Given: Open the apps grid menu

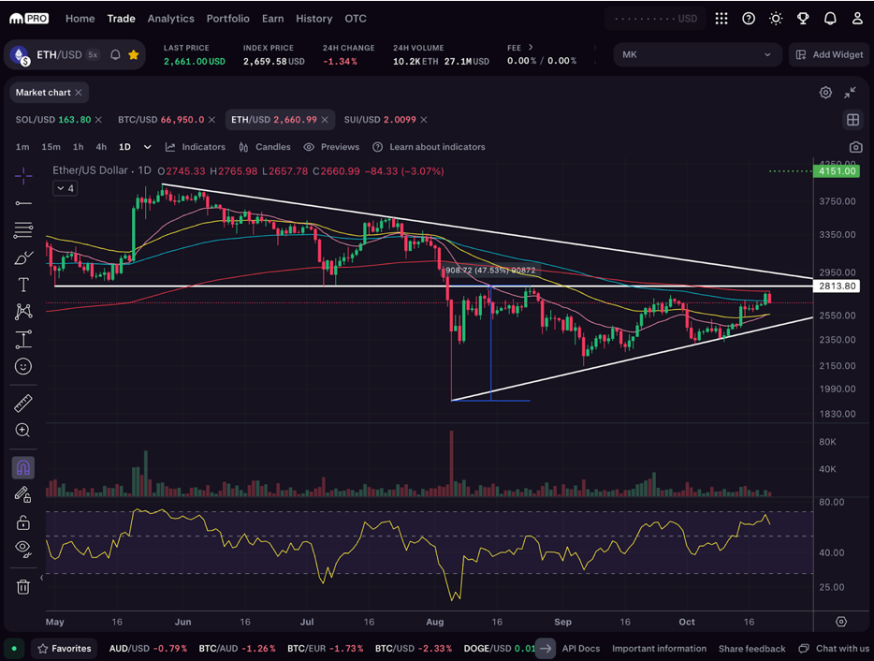Looking at the screenshot, I should pos(721,18).
